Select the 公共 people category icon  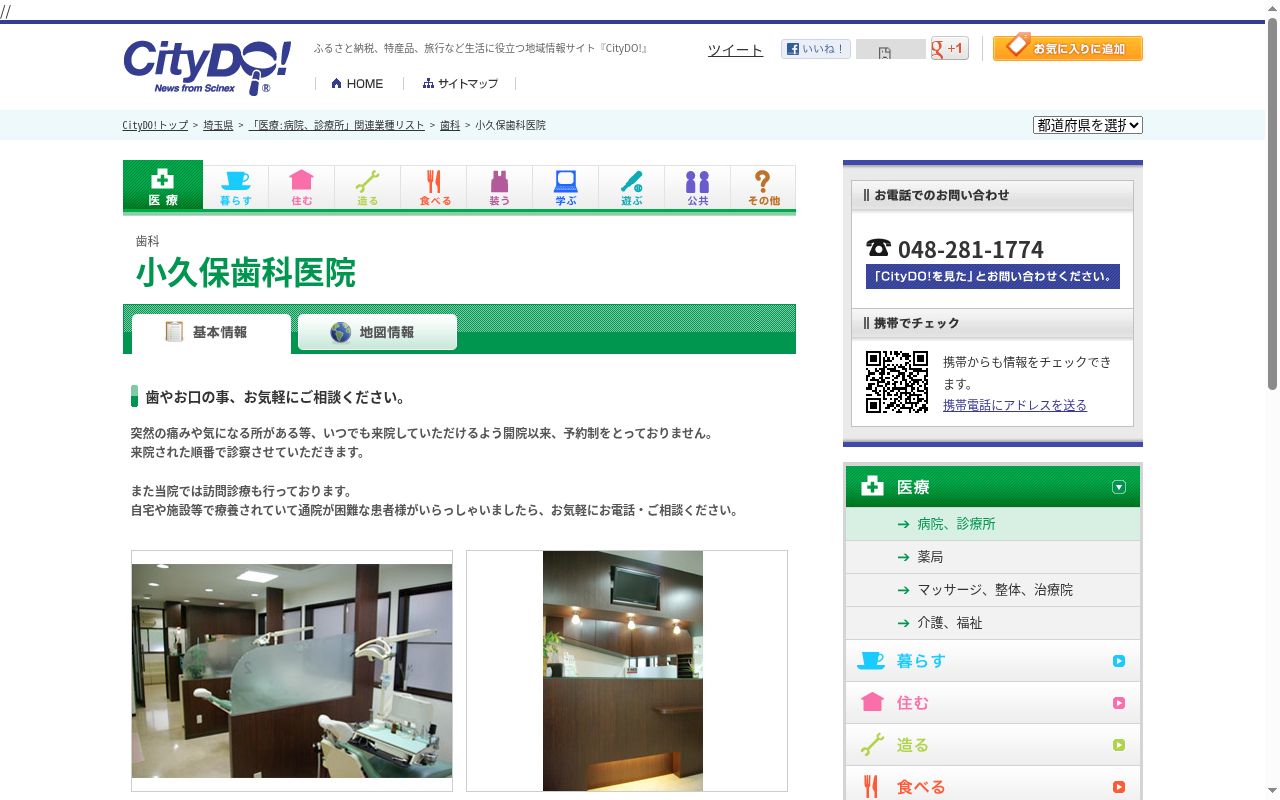[698, 187]
